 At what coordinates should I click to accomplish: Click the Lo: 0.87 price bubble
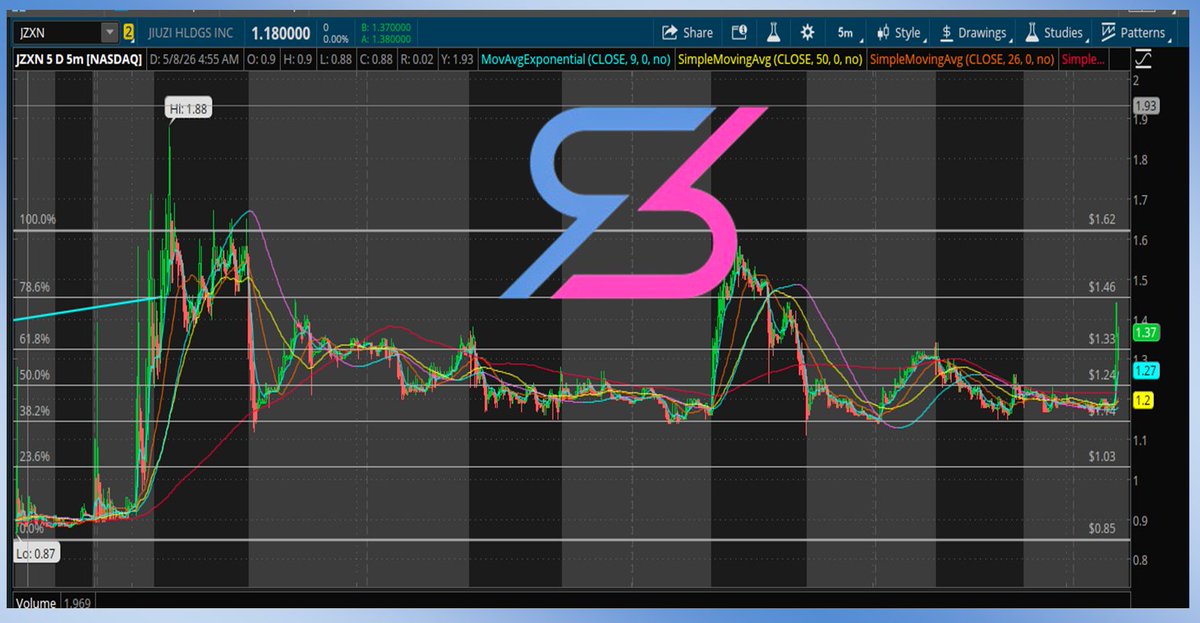coord(37,553)
